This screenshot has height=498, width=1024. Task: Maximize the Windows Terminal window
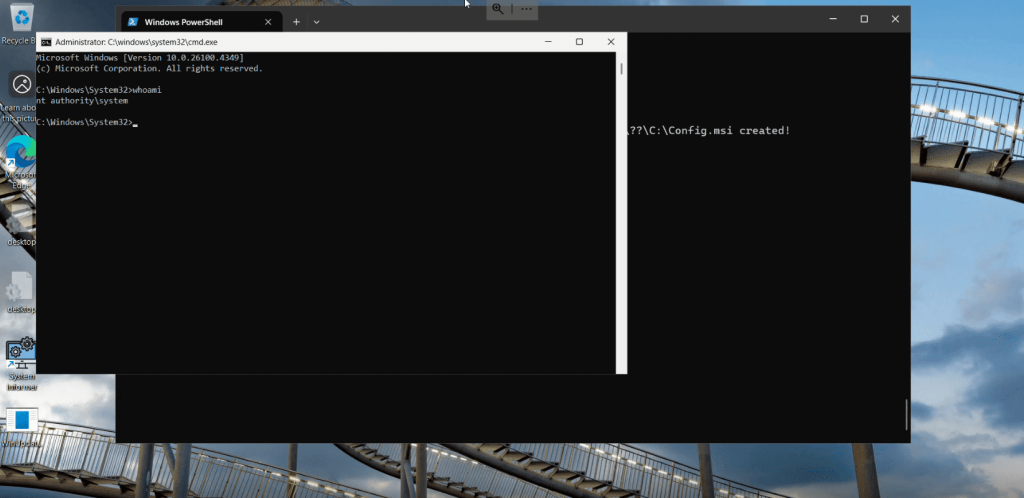point(864,19)
